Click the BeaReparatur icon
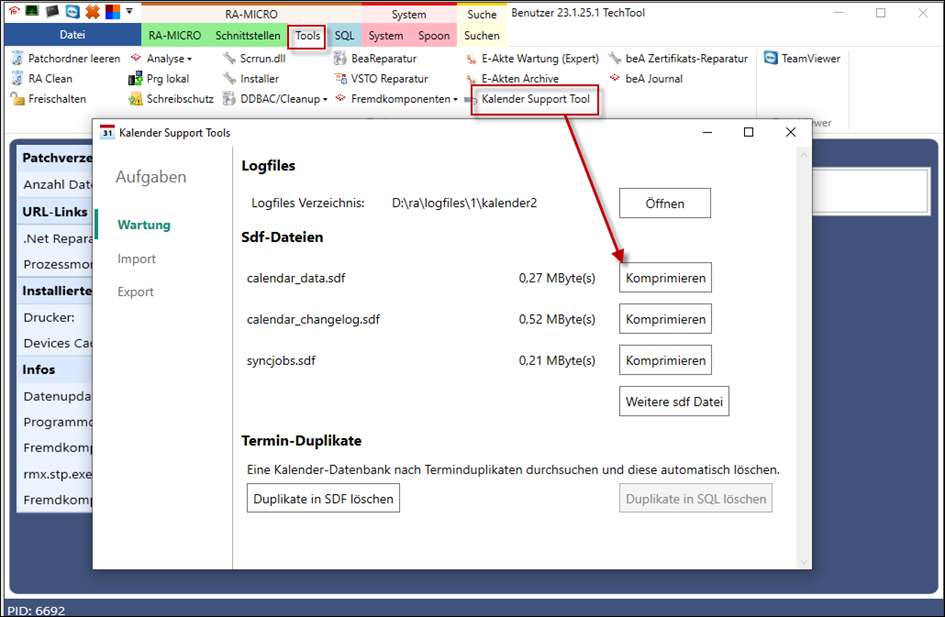This screenshot has height=617, width=945. pos(341,58)
